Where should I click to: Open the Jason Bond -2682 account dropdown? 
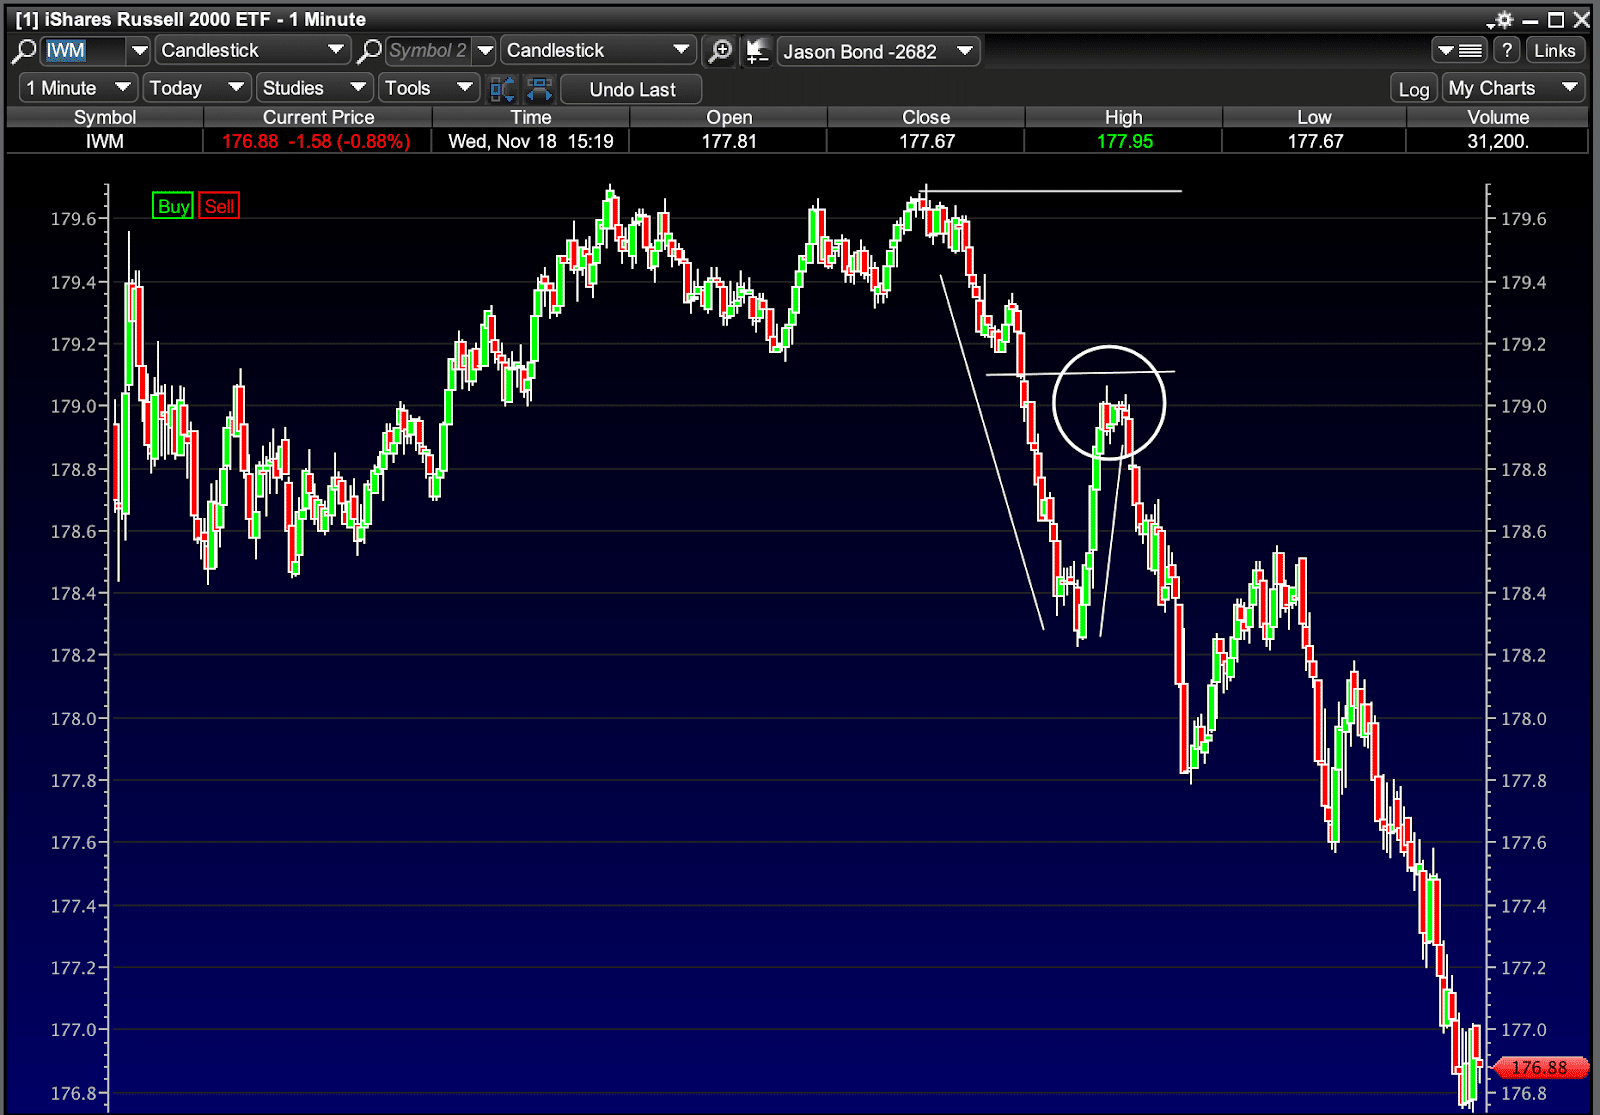(879, 51)
